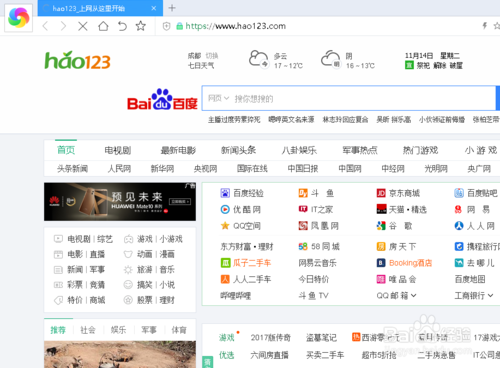Open 人民网 link
Image resolution: width=500 pixels, height=368 pixels.
(x=119, y=169)
